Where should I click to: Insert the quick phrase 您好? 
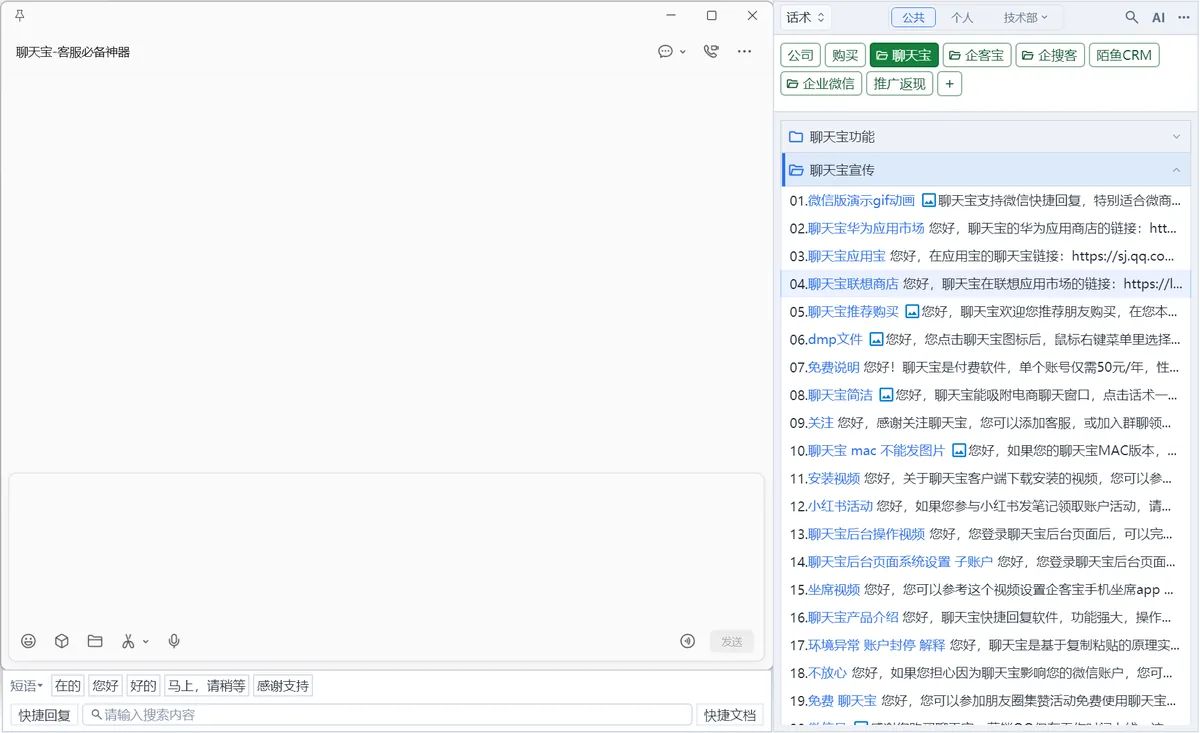105,685
